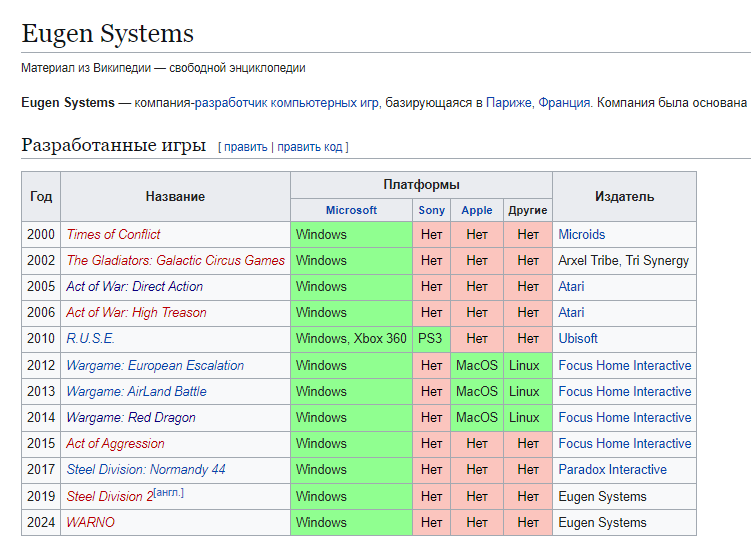The width and height of the screenshot is (751, 541).
Task: Select Sony 'Нет' cell in 2012 row
Action: [431, 365]
